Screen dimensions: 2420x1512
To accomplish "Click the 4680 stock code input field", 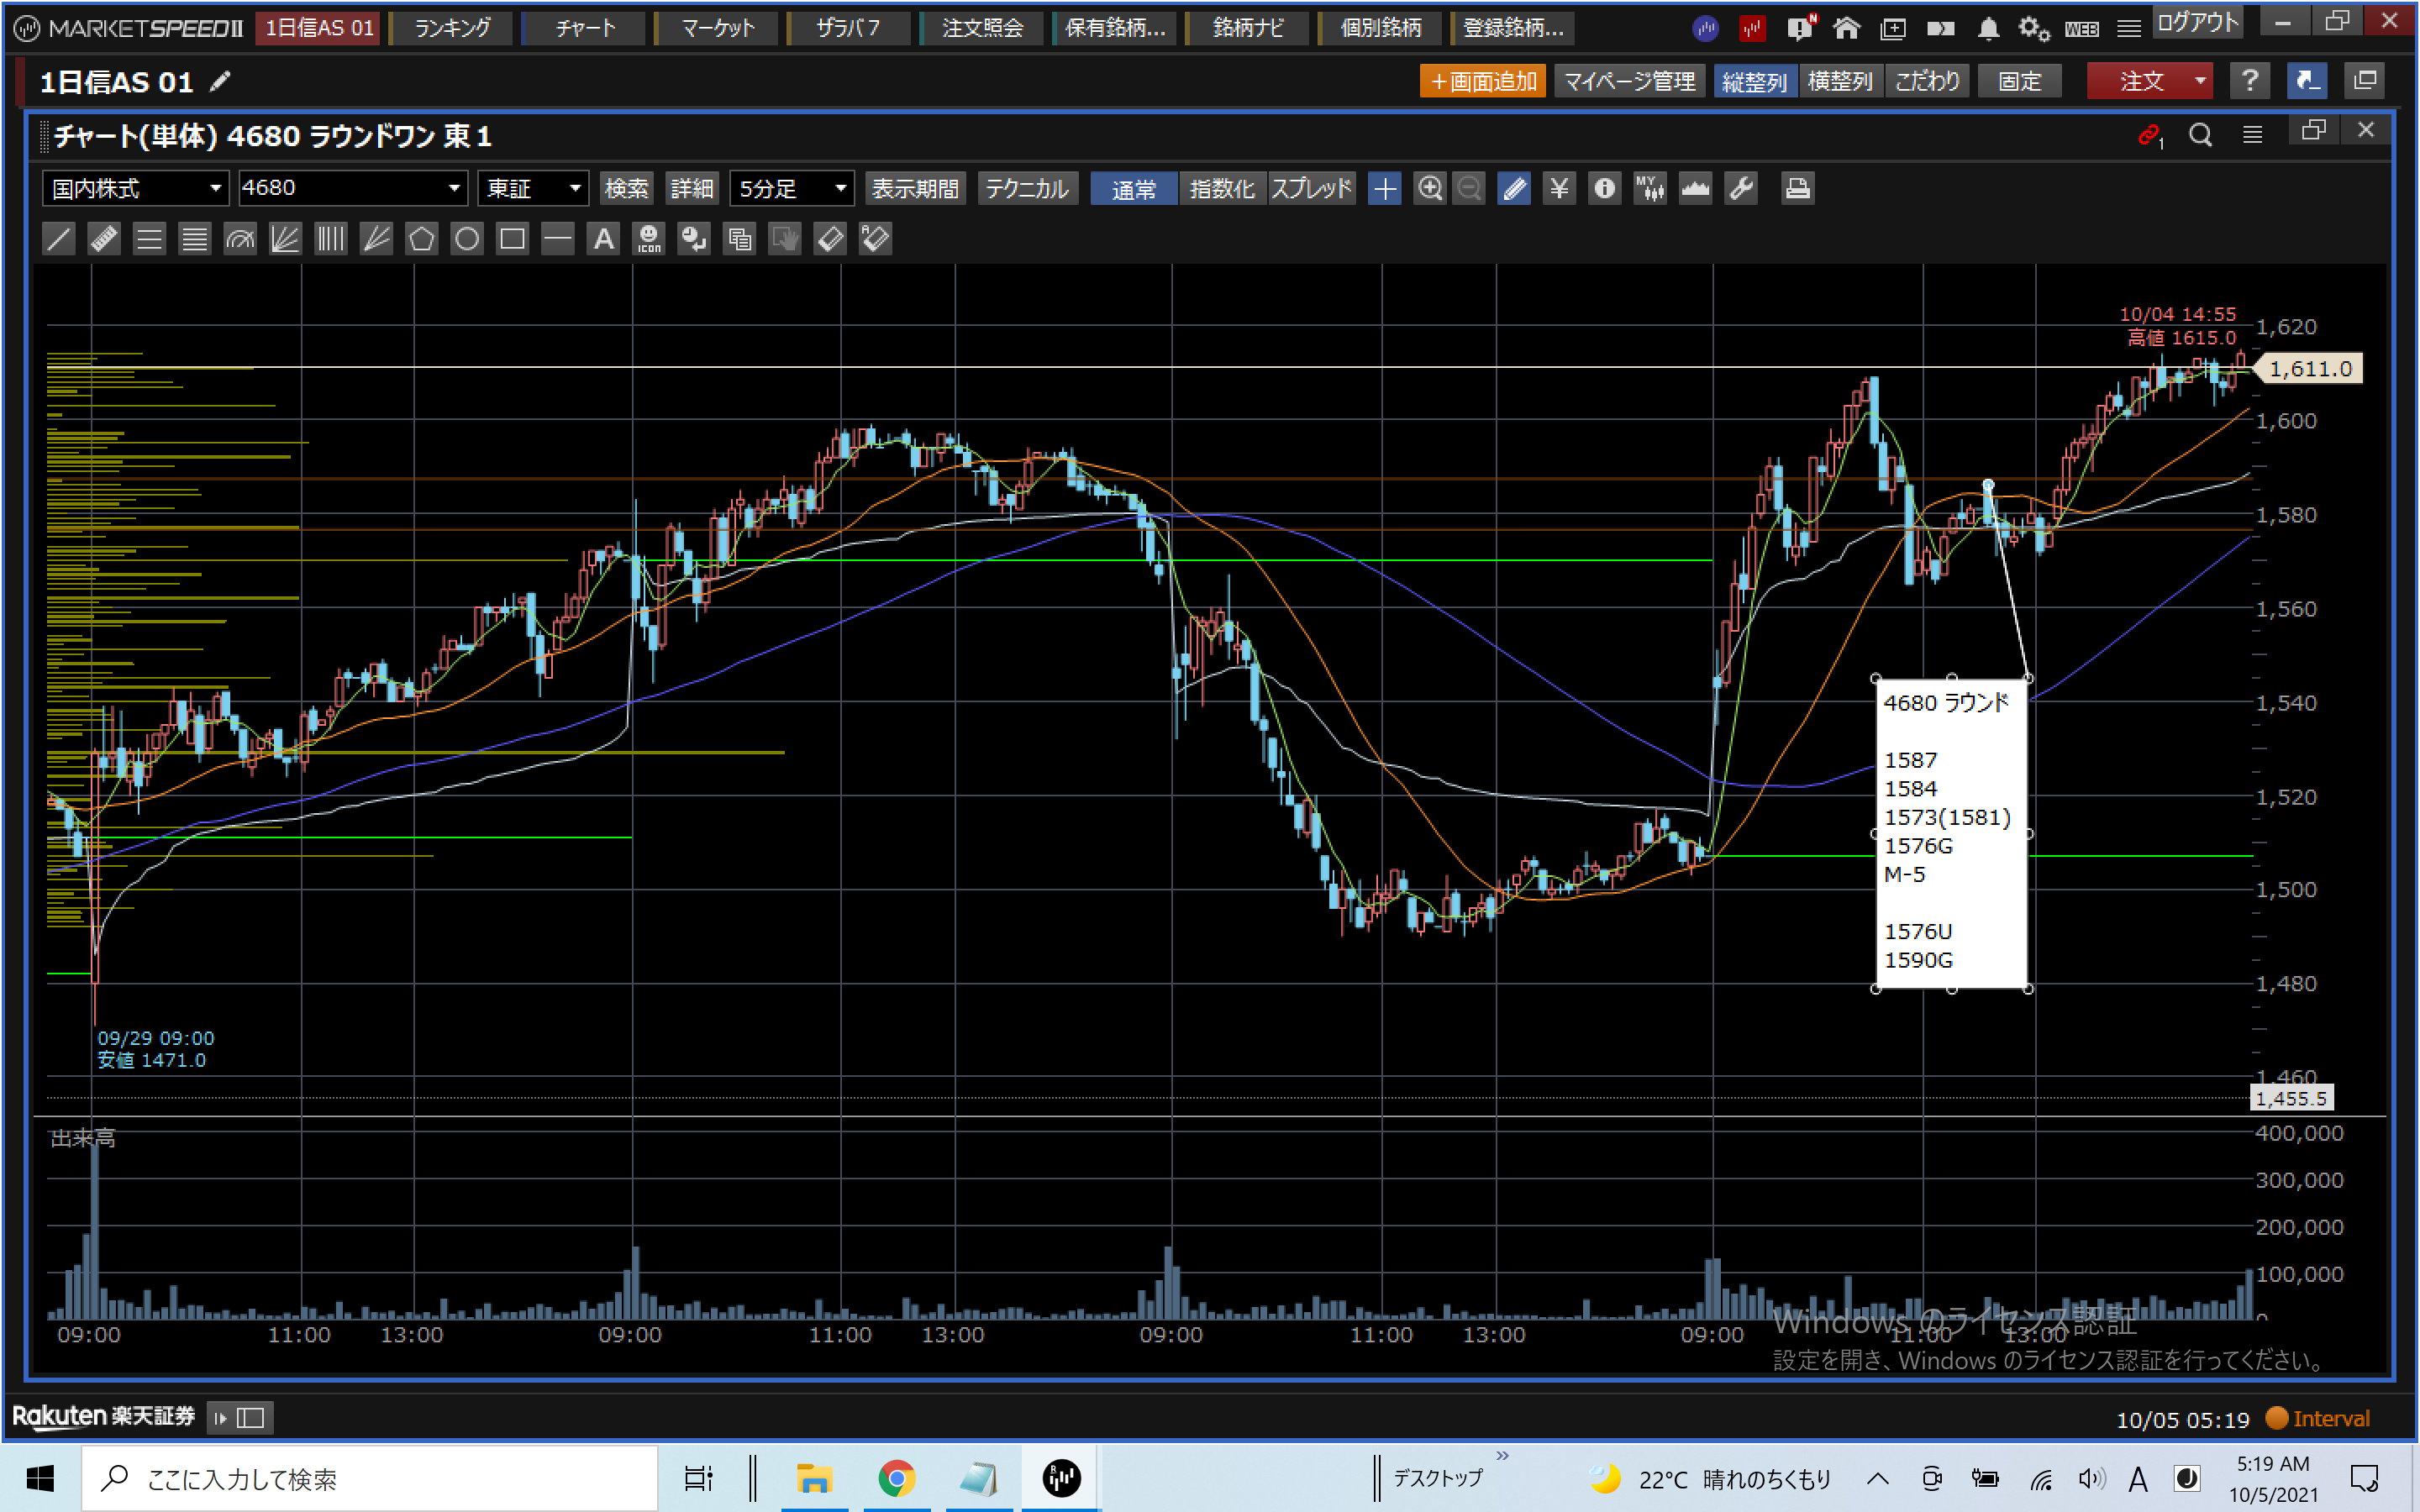I will (340, 188).
